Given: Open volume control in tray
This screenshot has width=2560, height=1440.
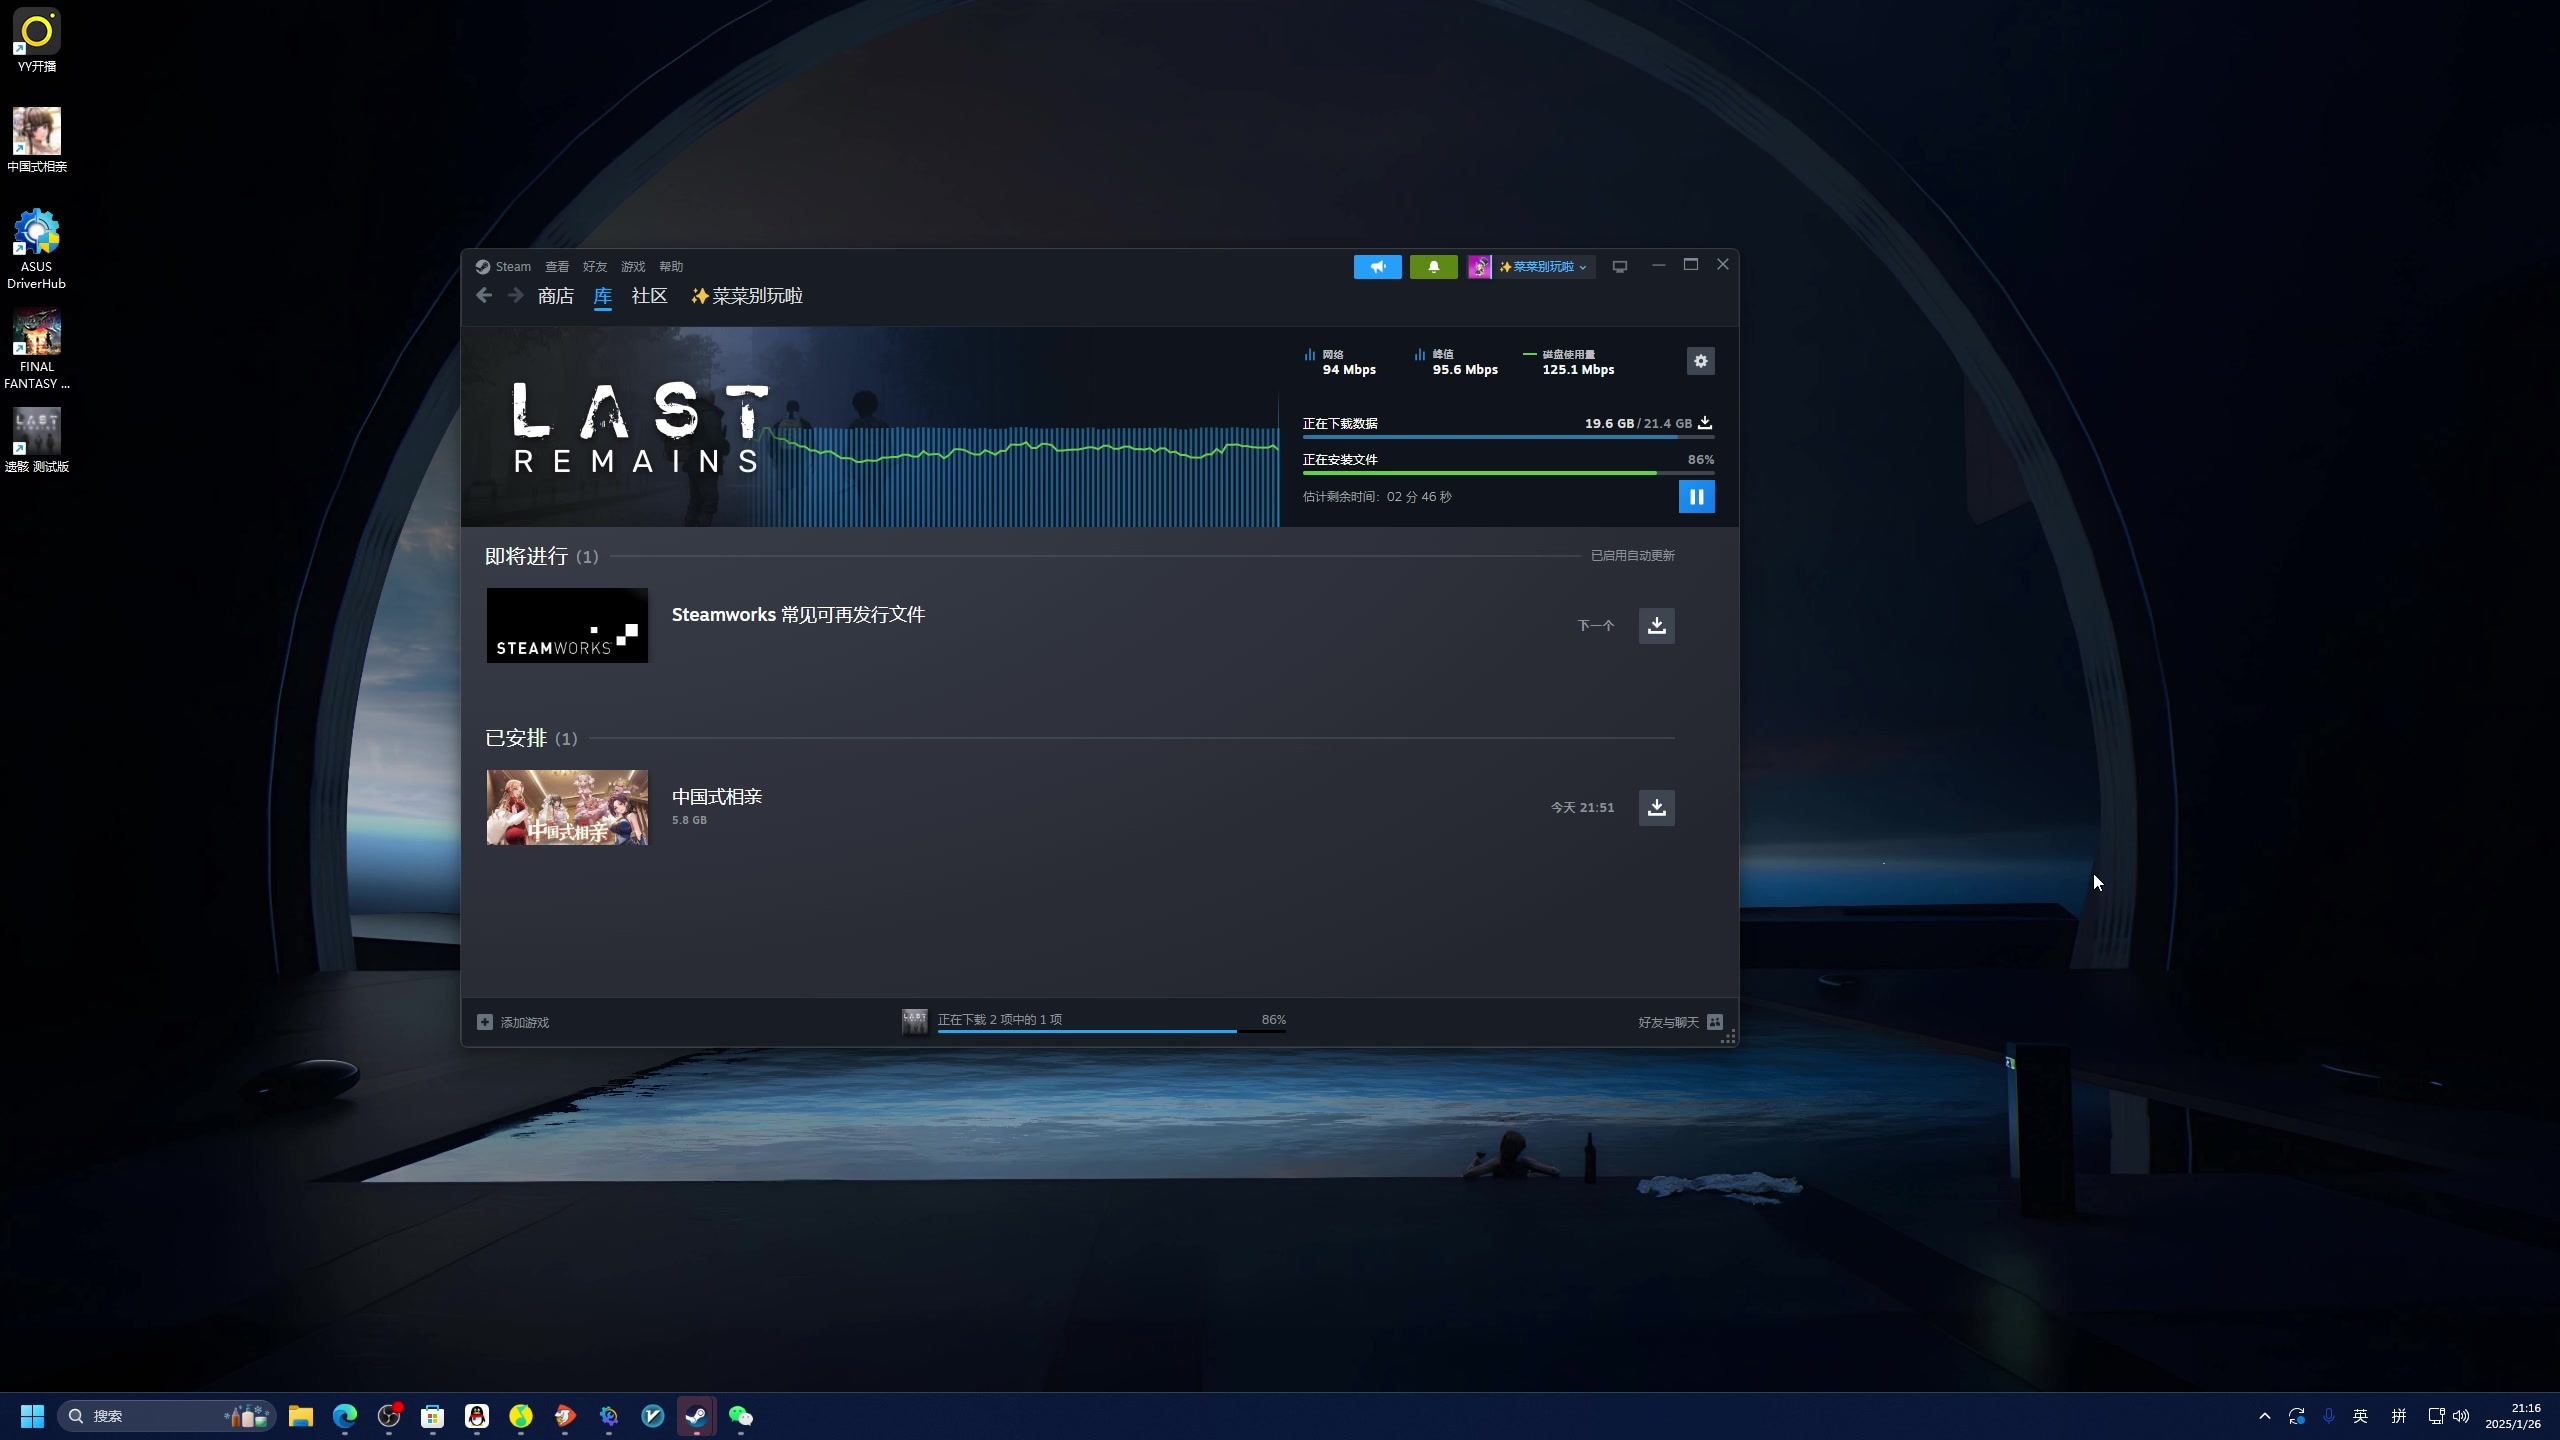Looking at the screenshot, I should click(x=2461, y=1416).
